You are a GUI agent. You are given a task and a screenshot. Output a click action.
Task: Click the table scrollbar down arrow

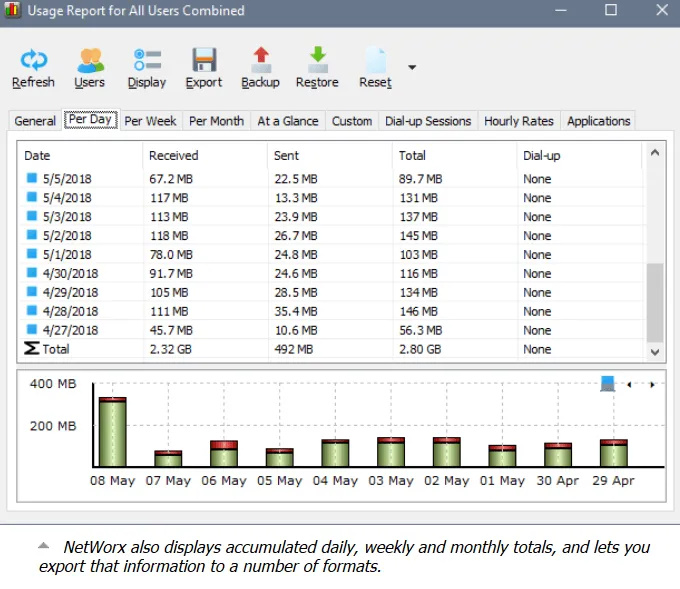click(x=655, y=352)
